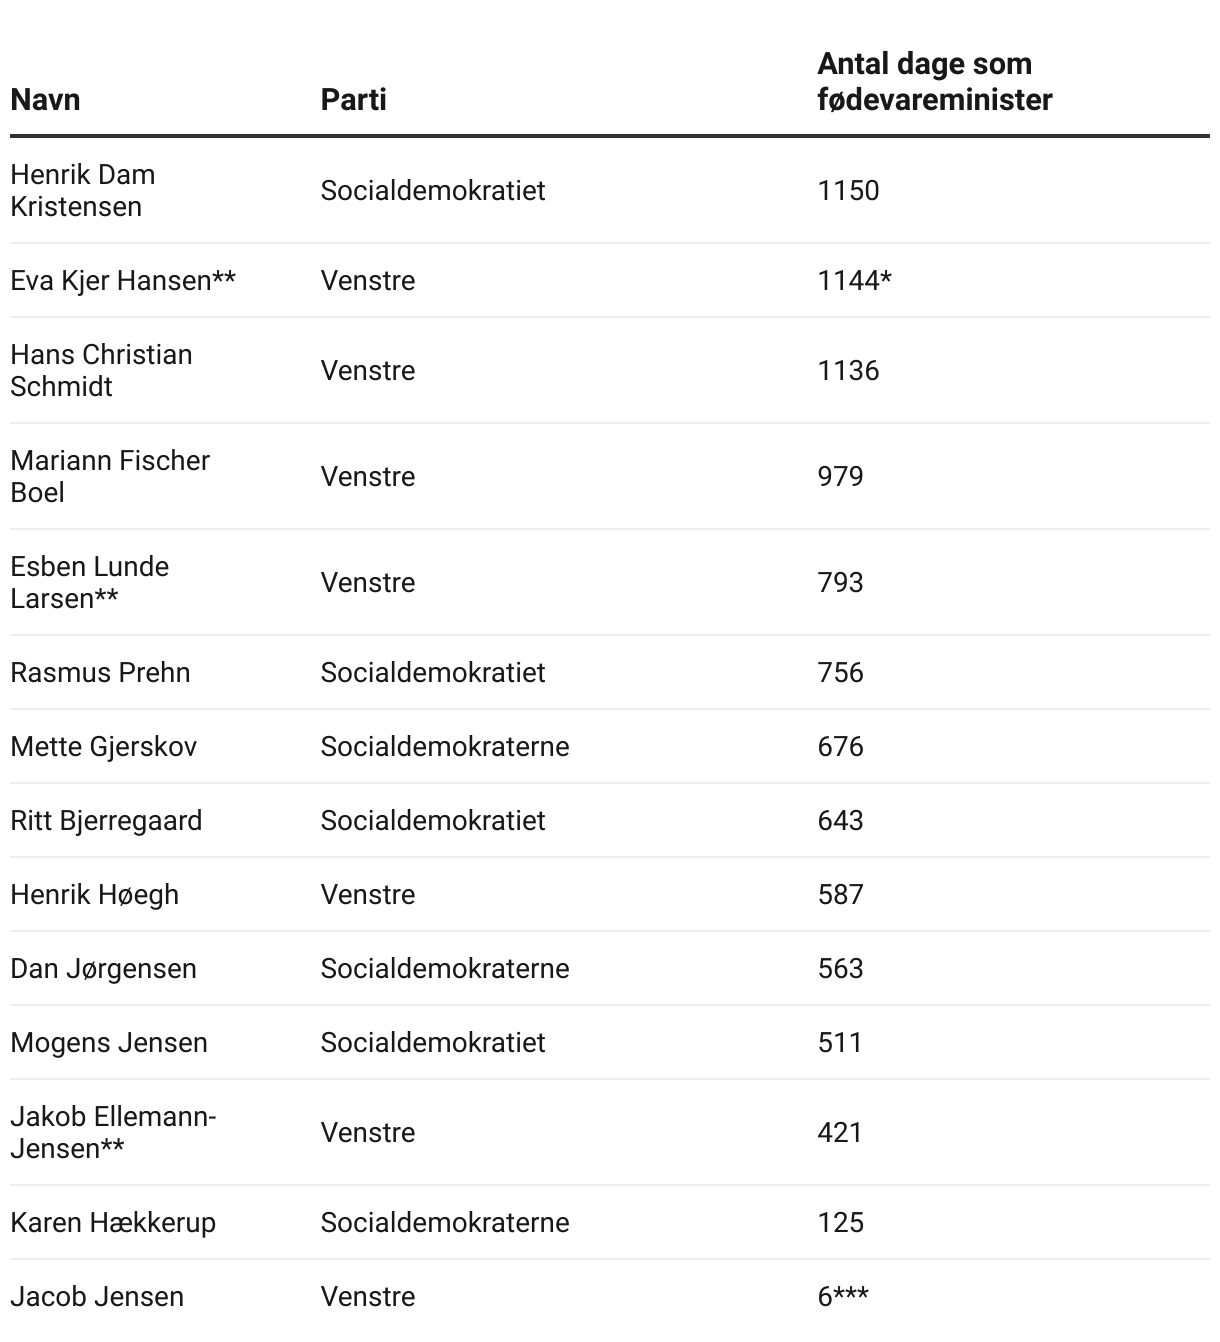Click on Eva Kjer Hansen's name

pos(123,280)
